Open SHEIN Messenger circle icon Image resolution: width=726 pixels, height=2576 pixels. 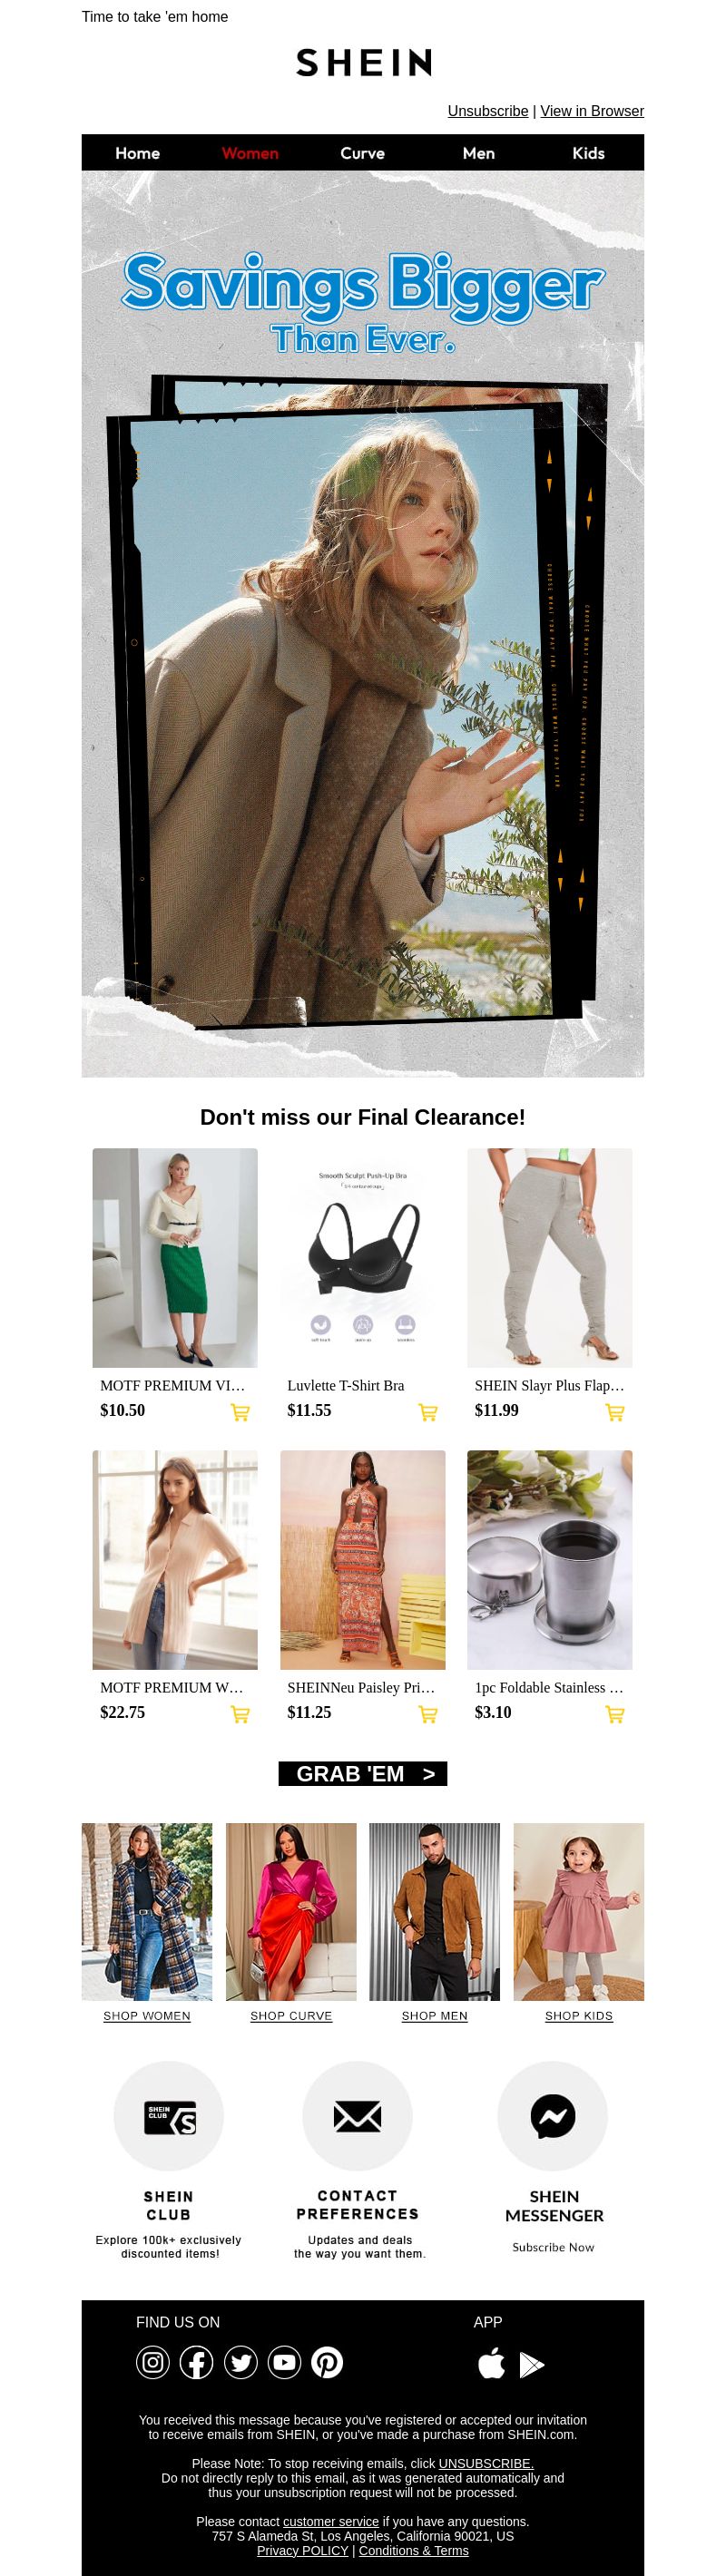(x=553, y=2116)
